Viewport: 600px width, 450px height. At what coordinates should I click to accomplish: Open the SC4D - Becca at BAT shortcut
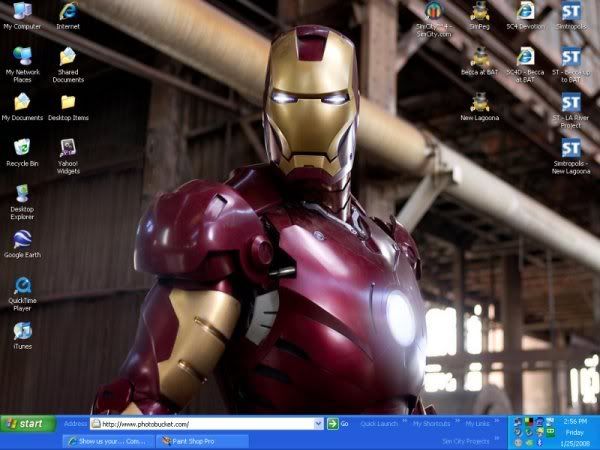(525, 65)
